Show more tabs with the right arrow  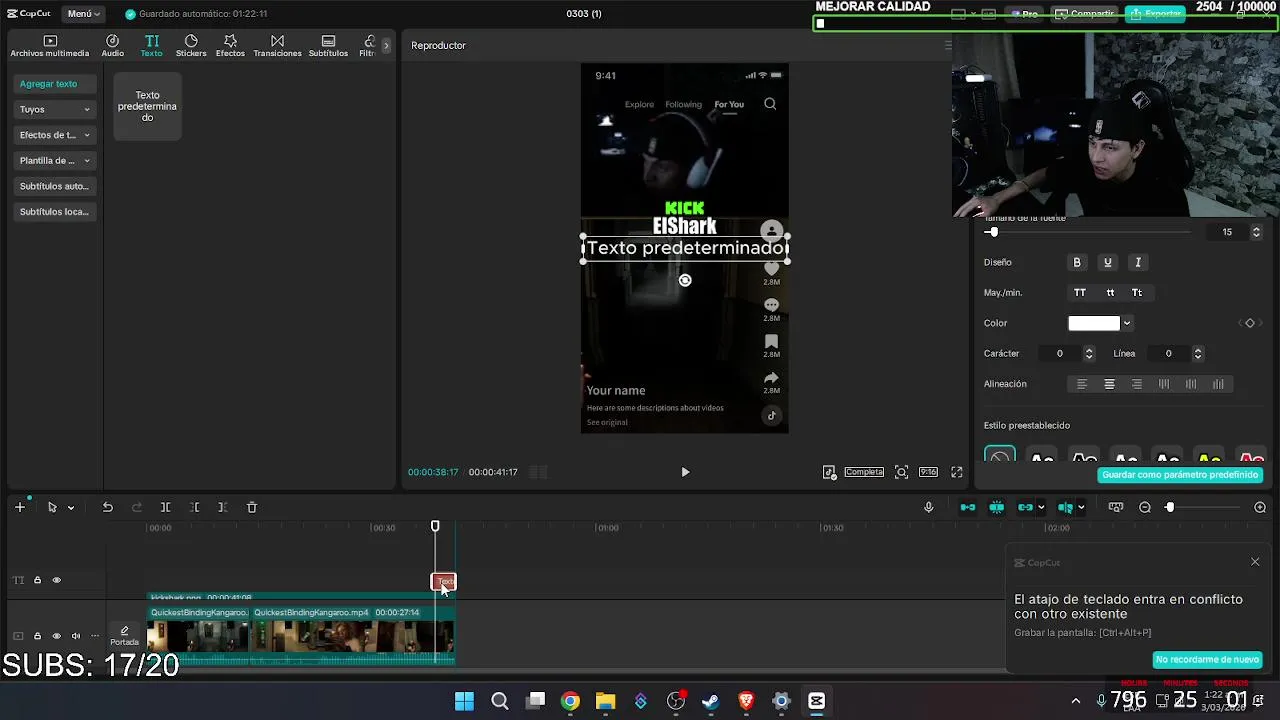(386, 46)
